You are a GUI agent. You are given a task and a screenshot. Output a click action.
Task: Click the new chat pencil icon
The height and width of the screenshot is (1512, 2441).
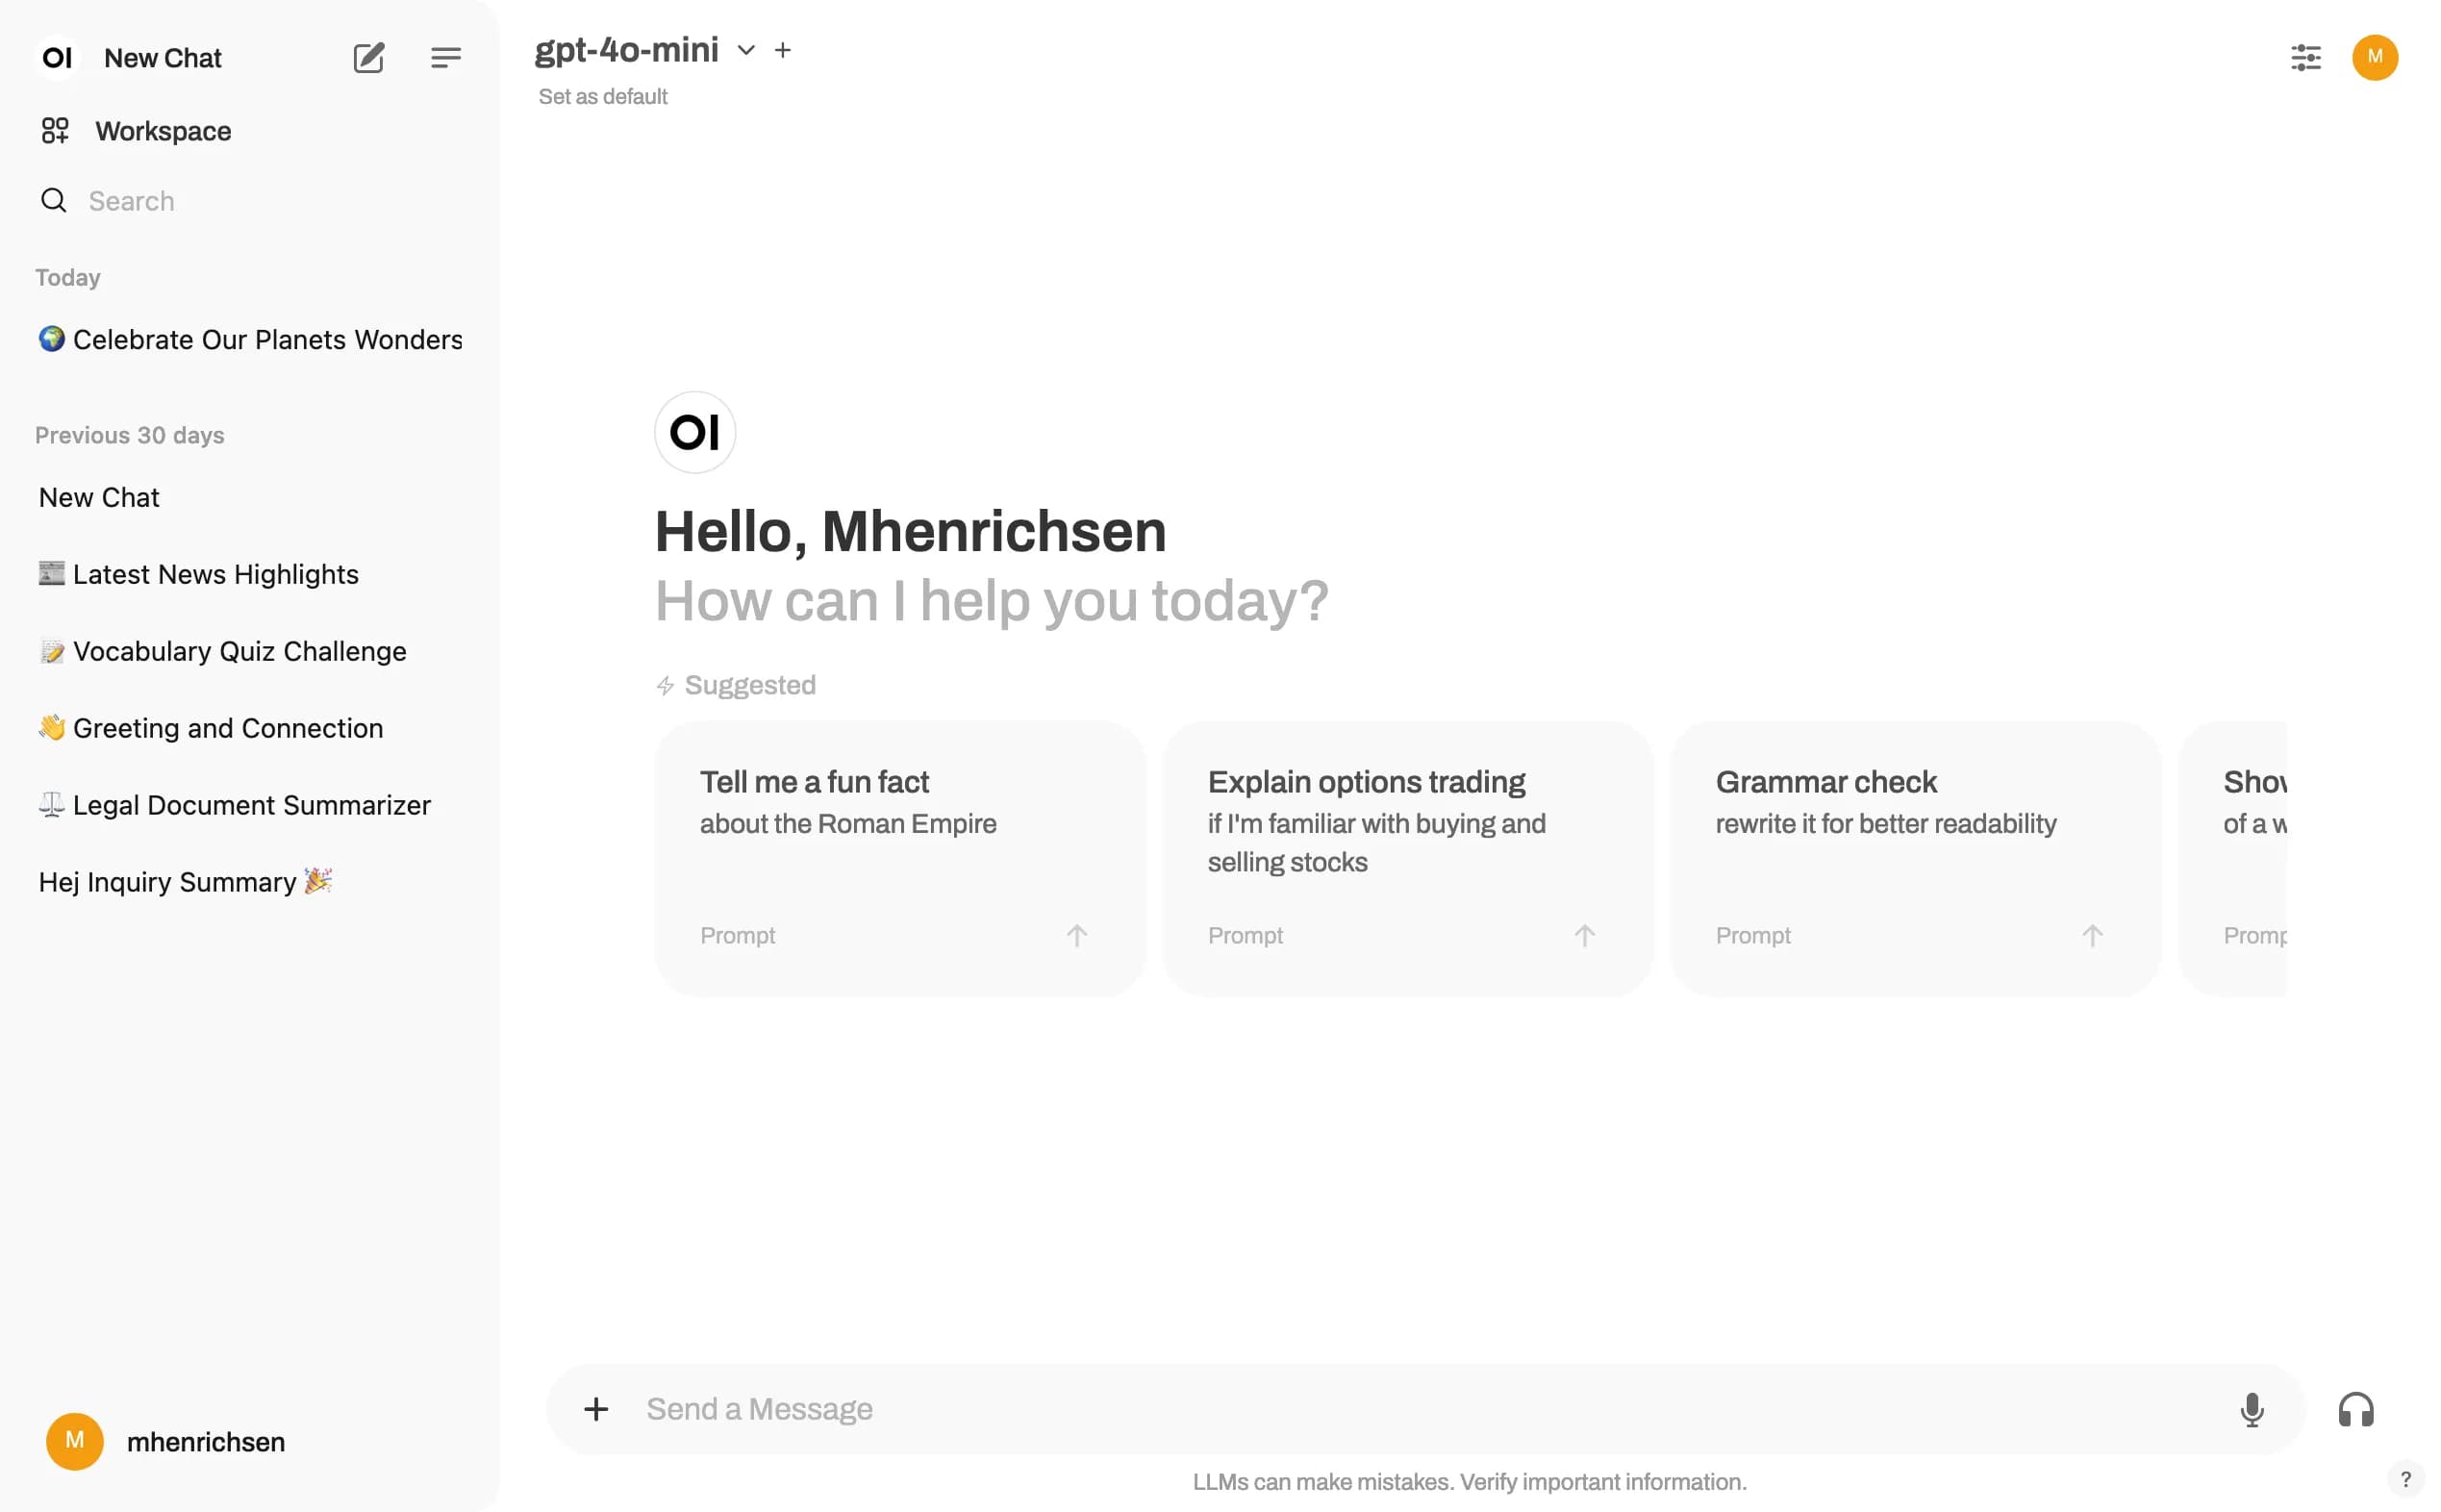pos(368,58)
